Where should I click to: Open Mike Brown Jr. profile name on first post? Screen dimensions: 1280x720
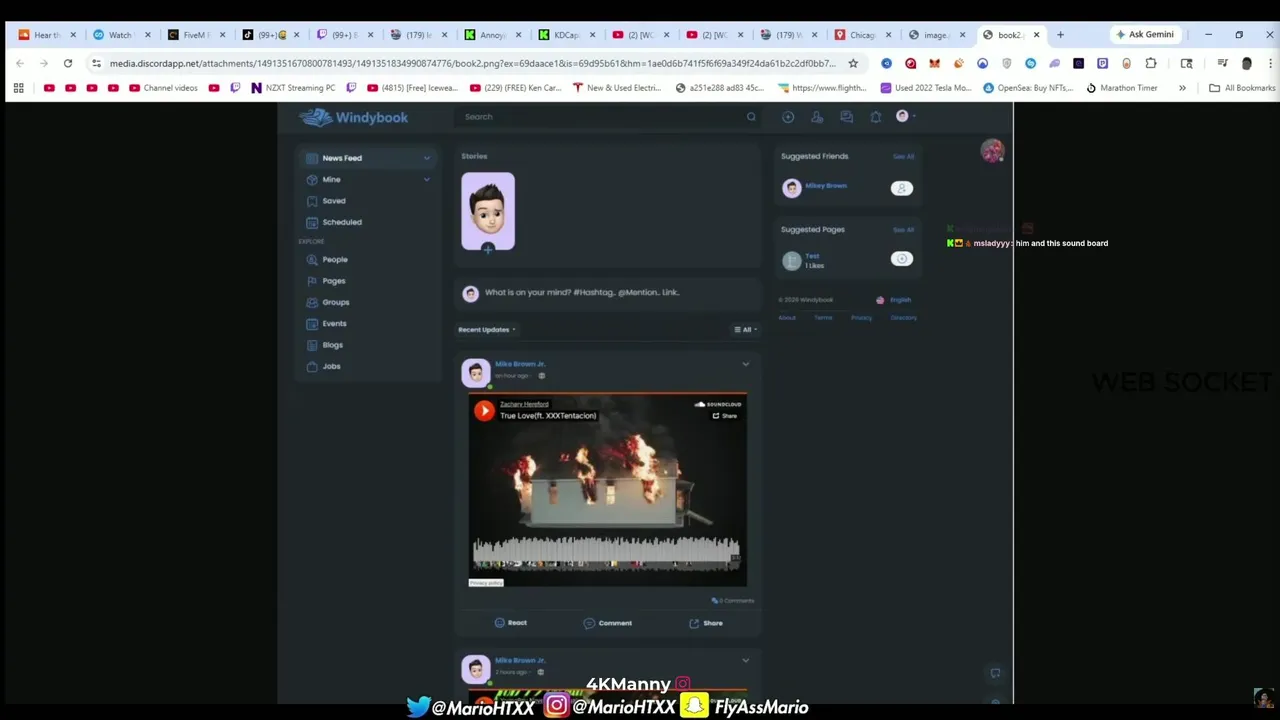tap(520, 365)
